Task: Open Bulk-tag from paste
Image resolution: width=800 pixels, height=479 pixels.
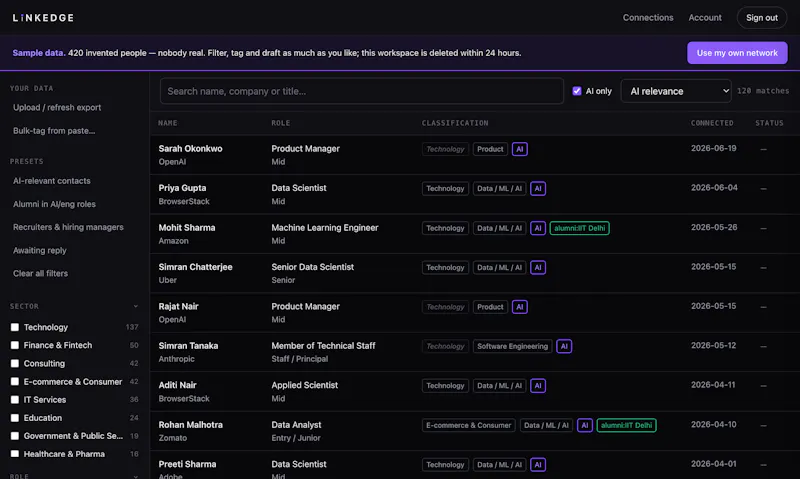Action: click(x=54, y=131)
